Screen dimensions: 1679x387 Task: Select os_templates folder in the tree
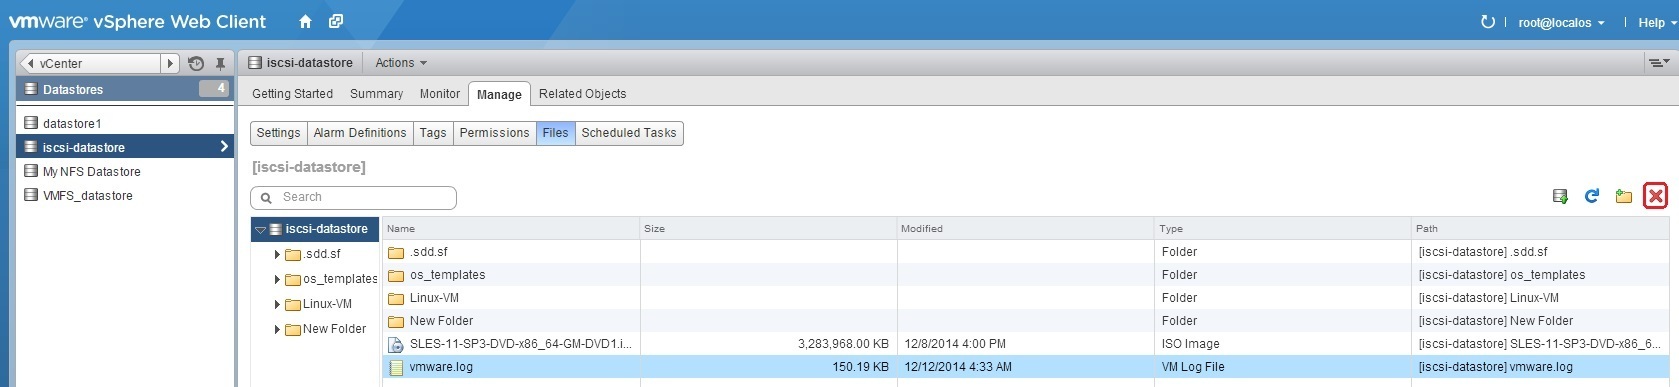pos(339,279)
